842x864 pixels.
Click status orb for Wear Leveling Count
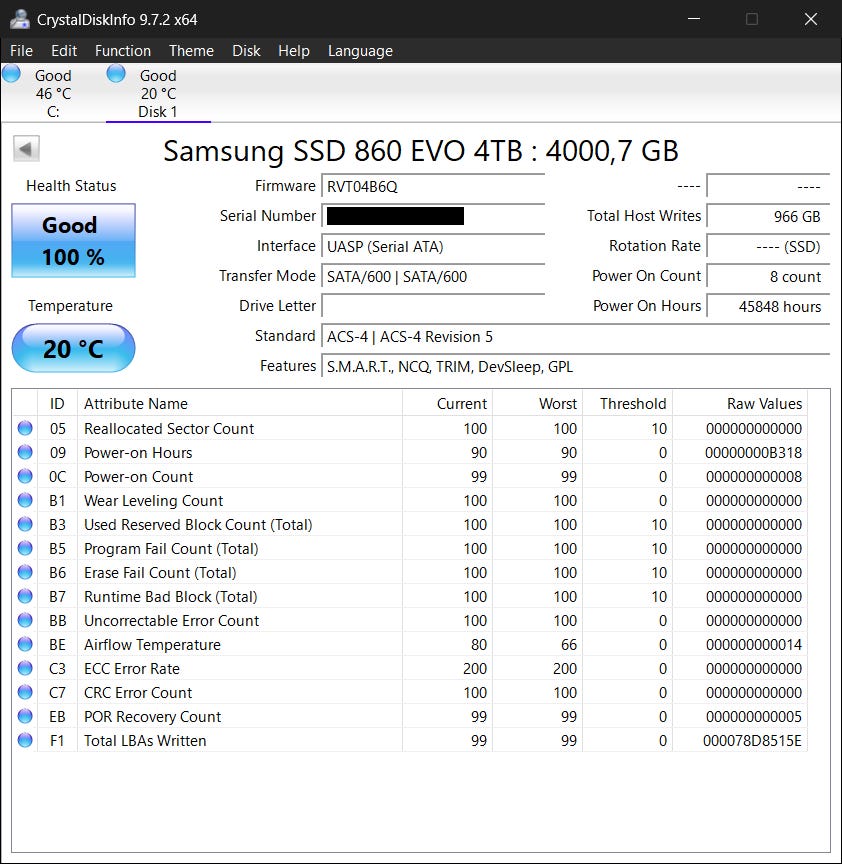(x=25, y=501)
